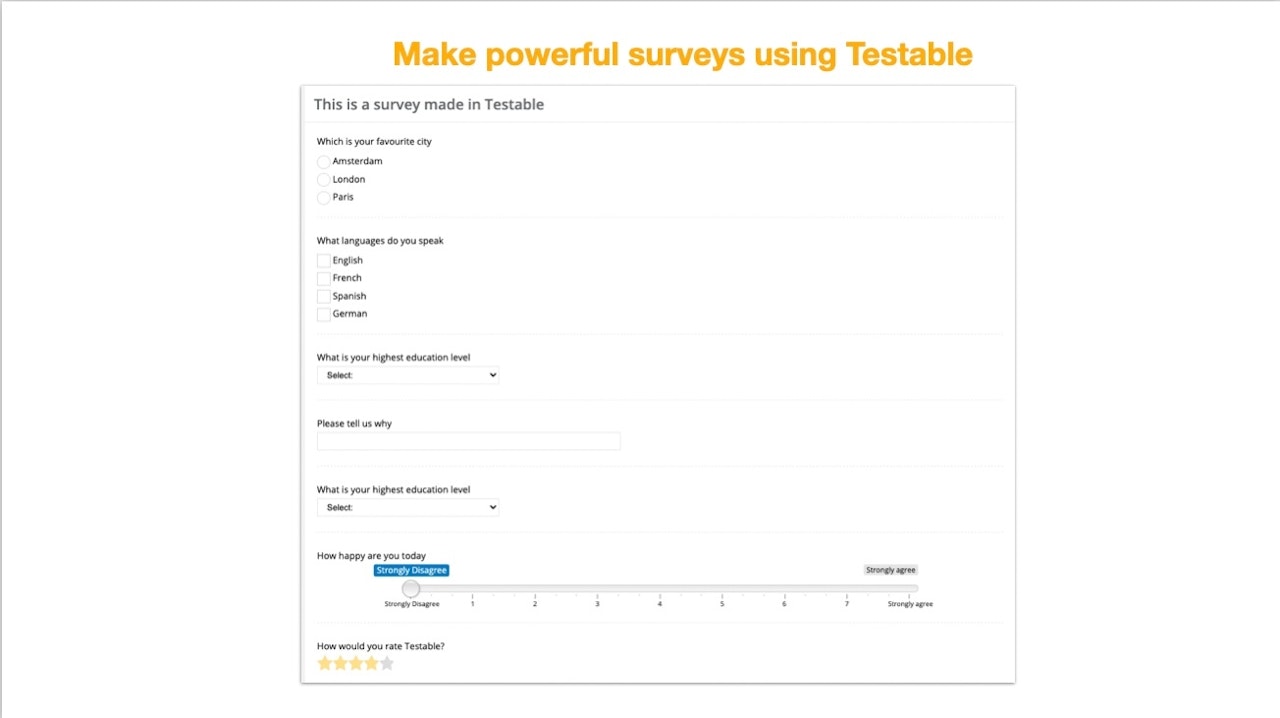Click the grey 'Strongly agree' badge
Image resolution: width=1280 pixels, height=718 pixels.
(891, 570)
